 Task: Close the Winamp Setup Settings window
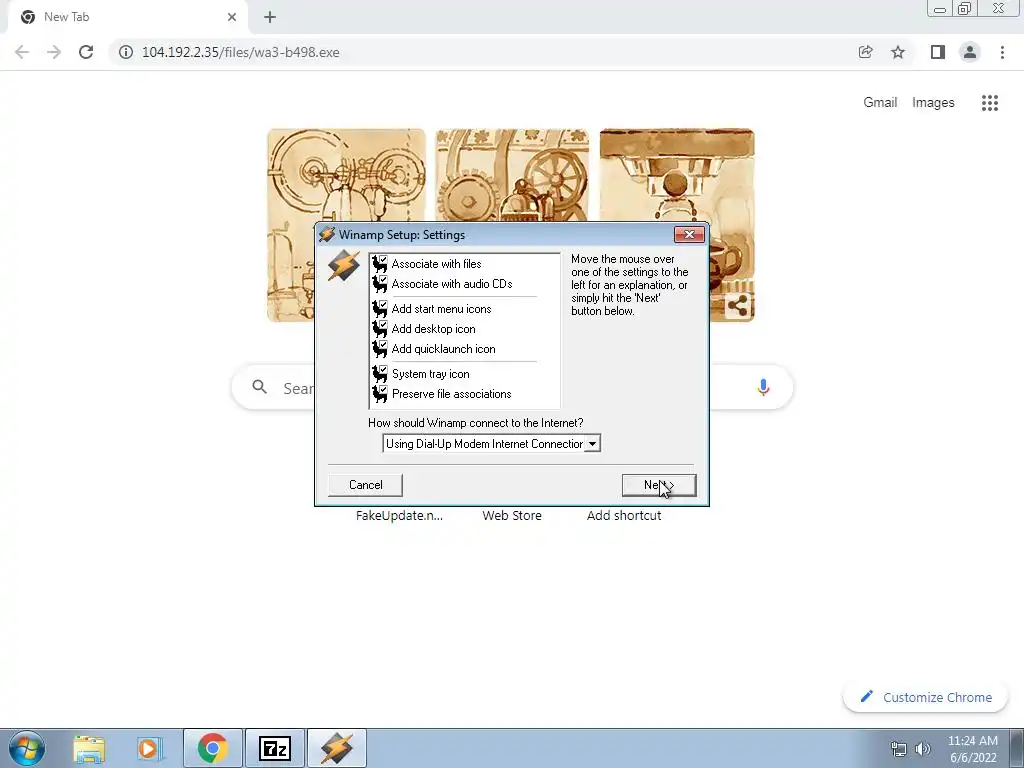click(x=689, y=234)
